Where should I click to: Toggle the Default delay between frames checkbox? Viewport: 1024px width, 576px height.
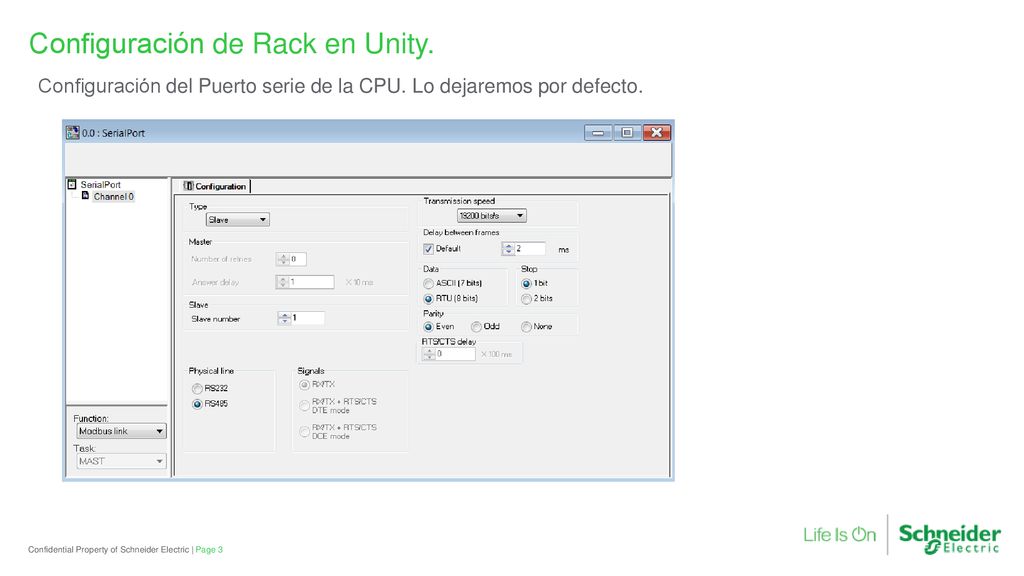(428, 249)
